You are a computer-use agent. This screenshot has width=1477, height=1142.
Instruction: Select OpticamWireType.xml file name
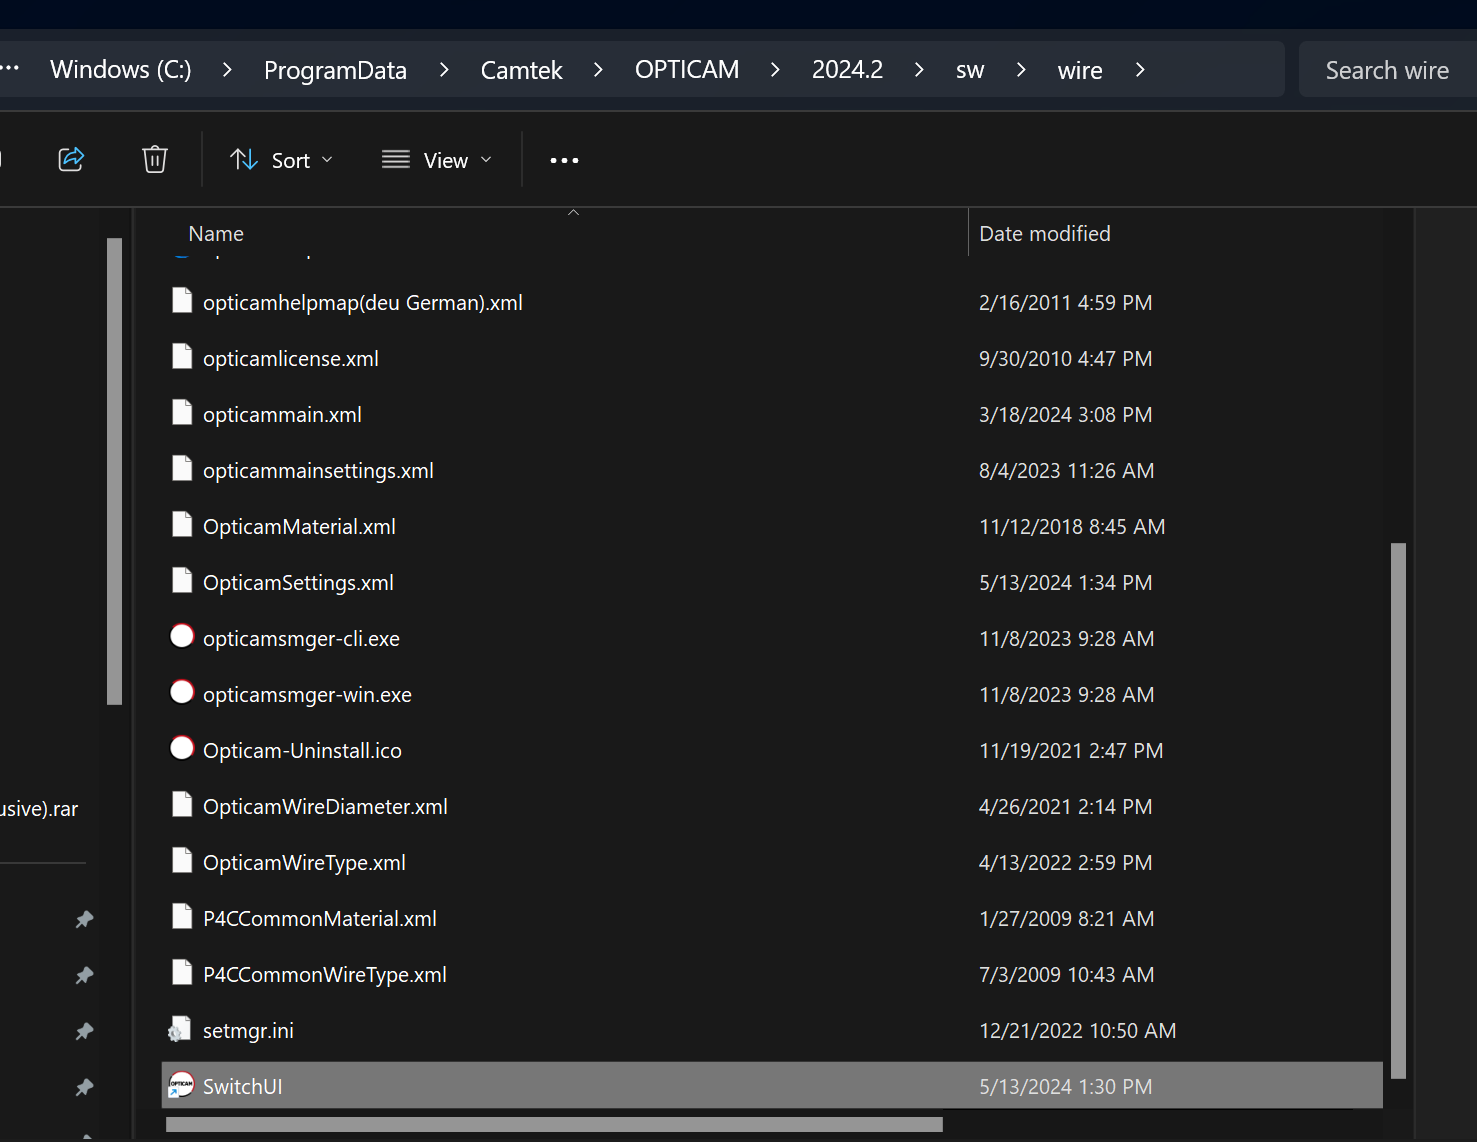pos(304,863)
